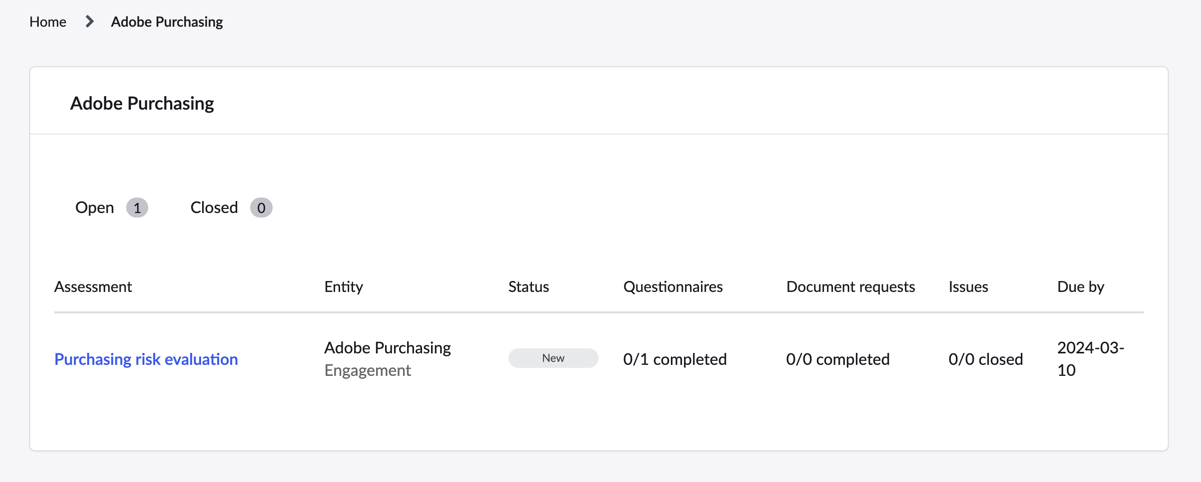1201x482 pixels.
Task: Select the Adobe Purchasing entity cell
Action: pyautogui.click(x=387, y=347)
